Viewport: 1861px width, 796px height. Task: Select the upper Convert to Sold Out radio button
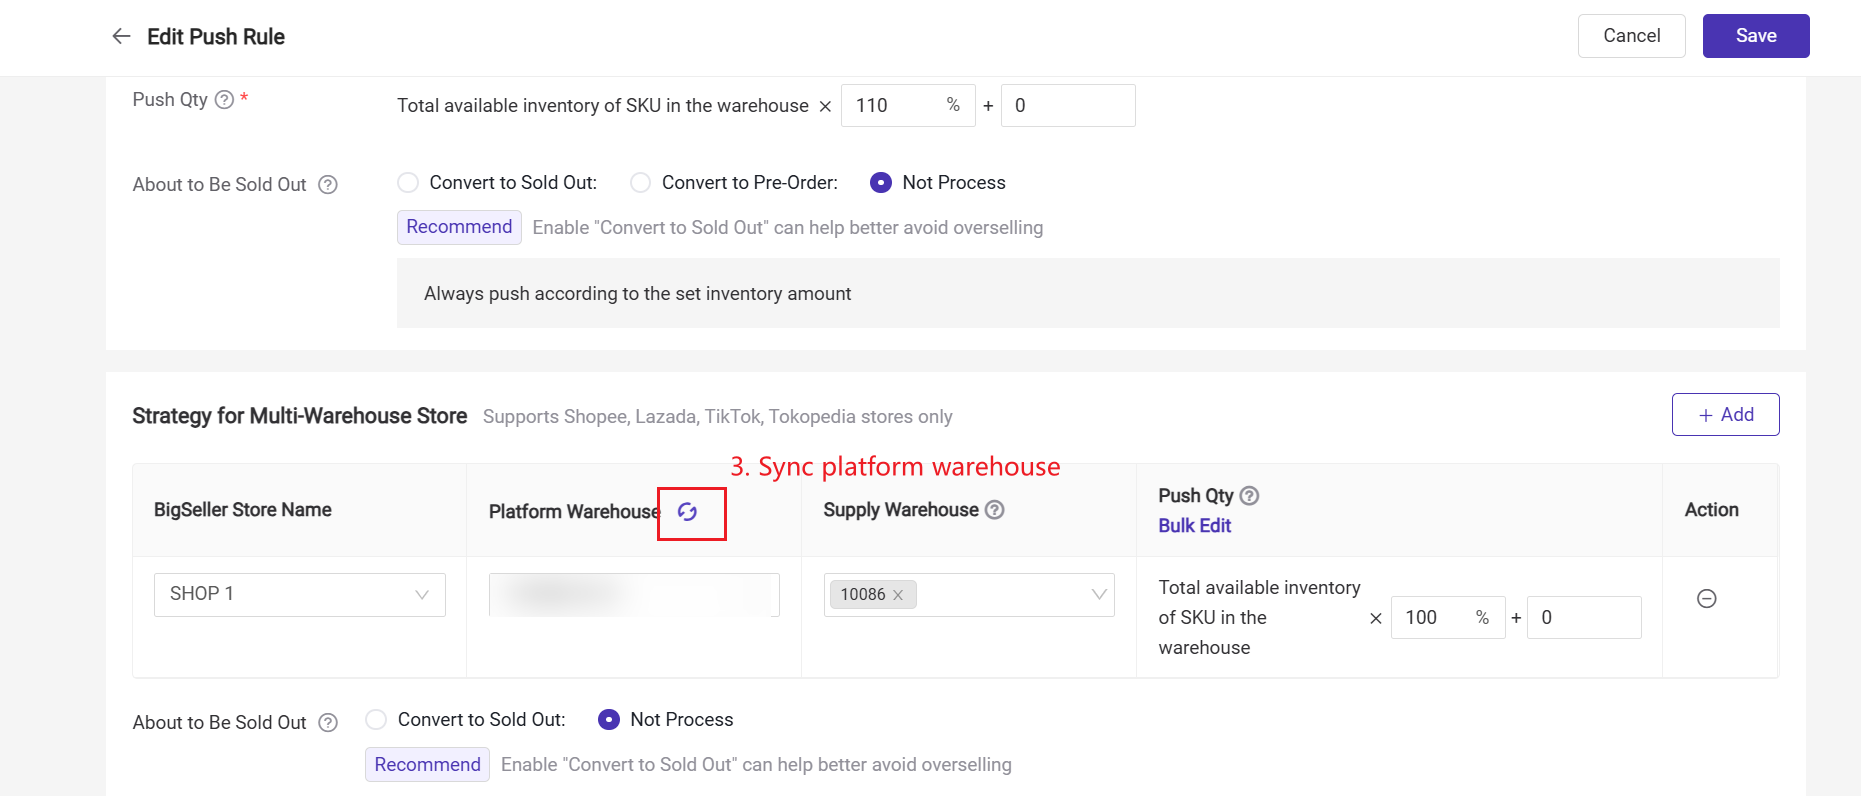tap(408, 183)
